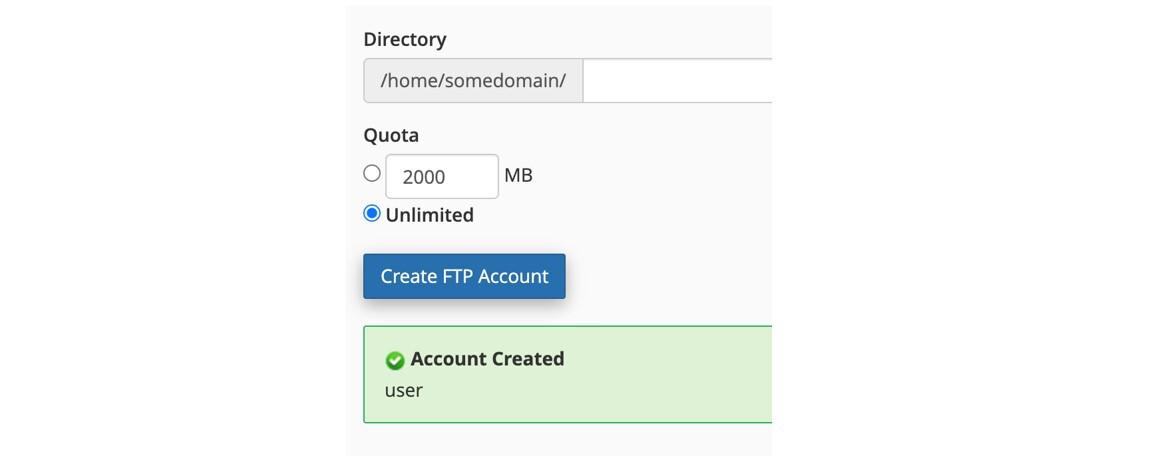Image resolution: width=1149 pixels, height=459 pixels.
Task: Click the green Account Created checkmark icon
Action: (395, 360)
